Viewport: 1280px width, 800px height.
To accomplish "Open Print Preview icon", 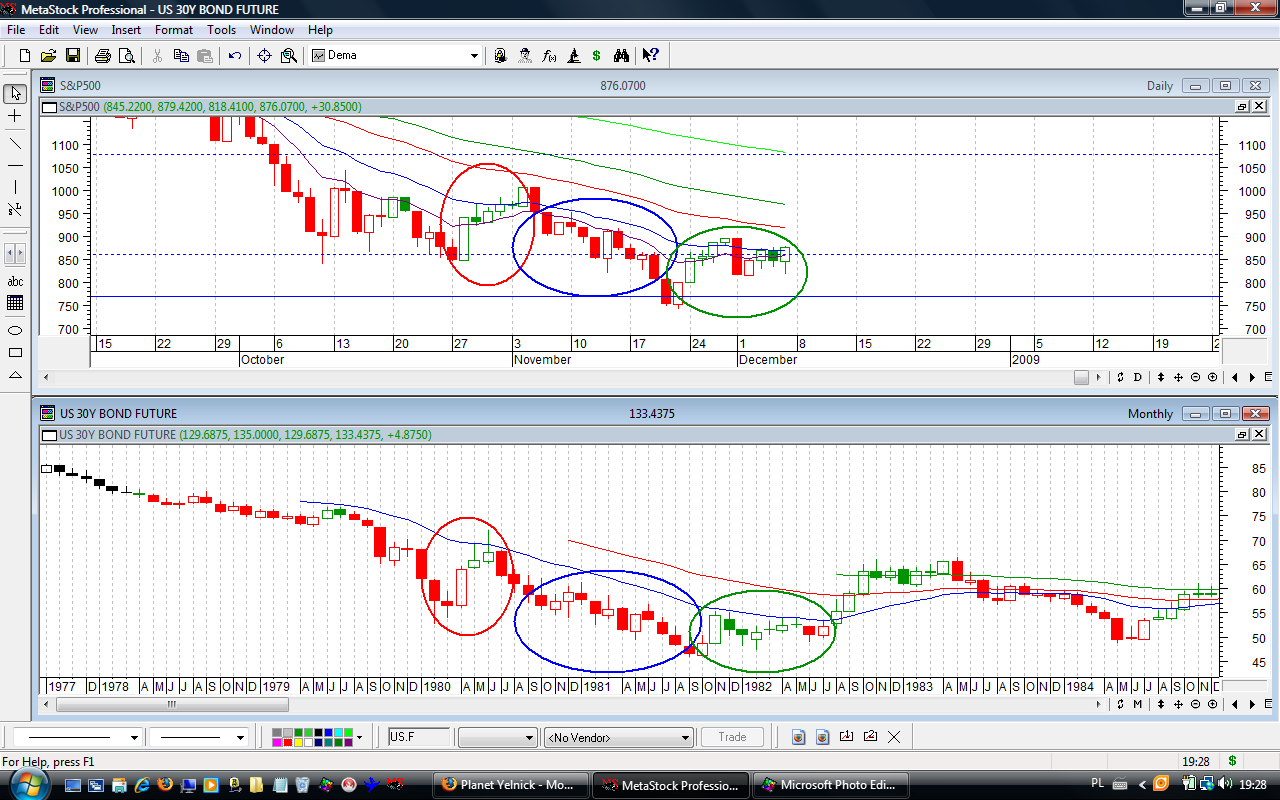I will [x=125, y=56].
